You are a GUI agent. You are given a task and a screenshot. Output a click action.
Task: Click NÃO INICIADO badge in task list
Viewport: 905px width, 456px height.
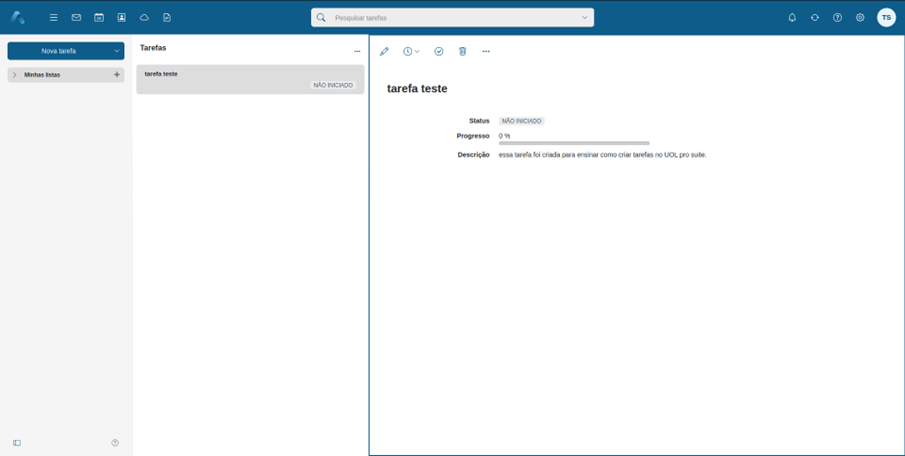click(x=333, y=85)
